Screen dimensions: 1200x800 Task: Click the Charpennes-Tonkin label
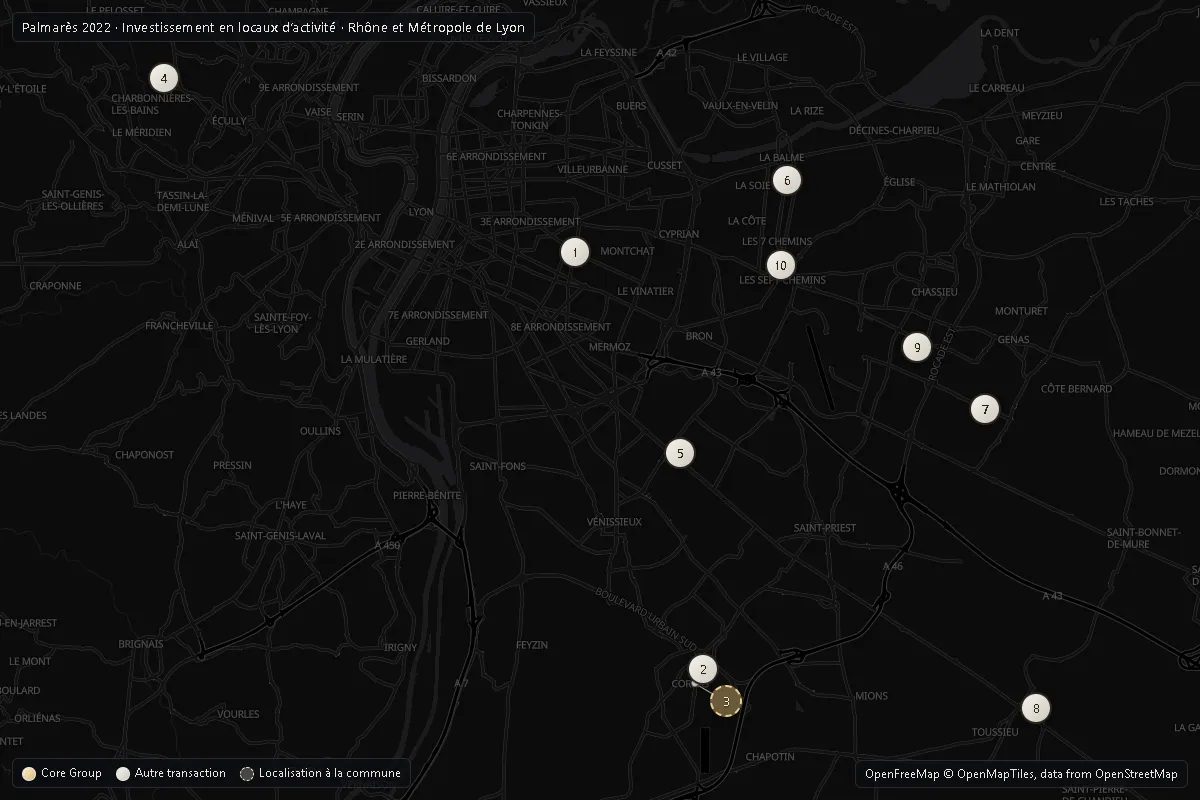point(530,120)
